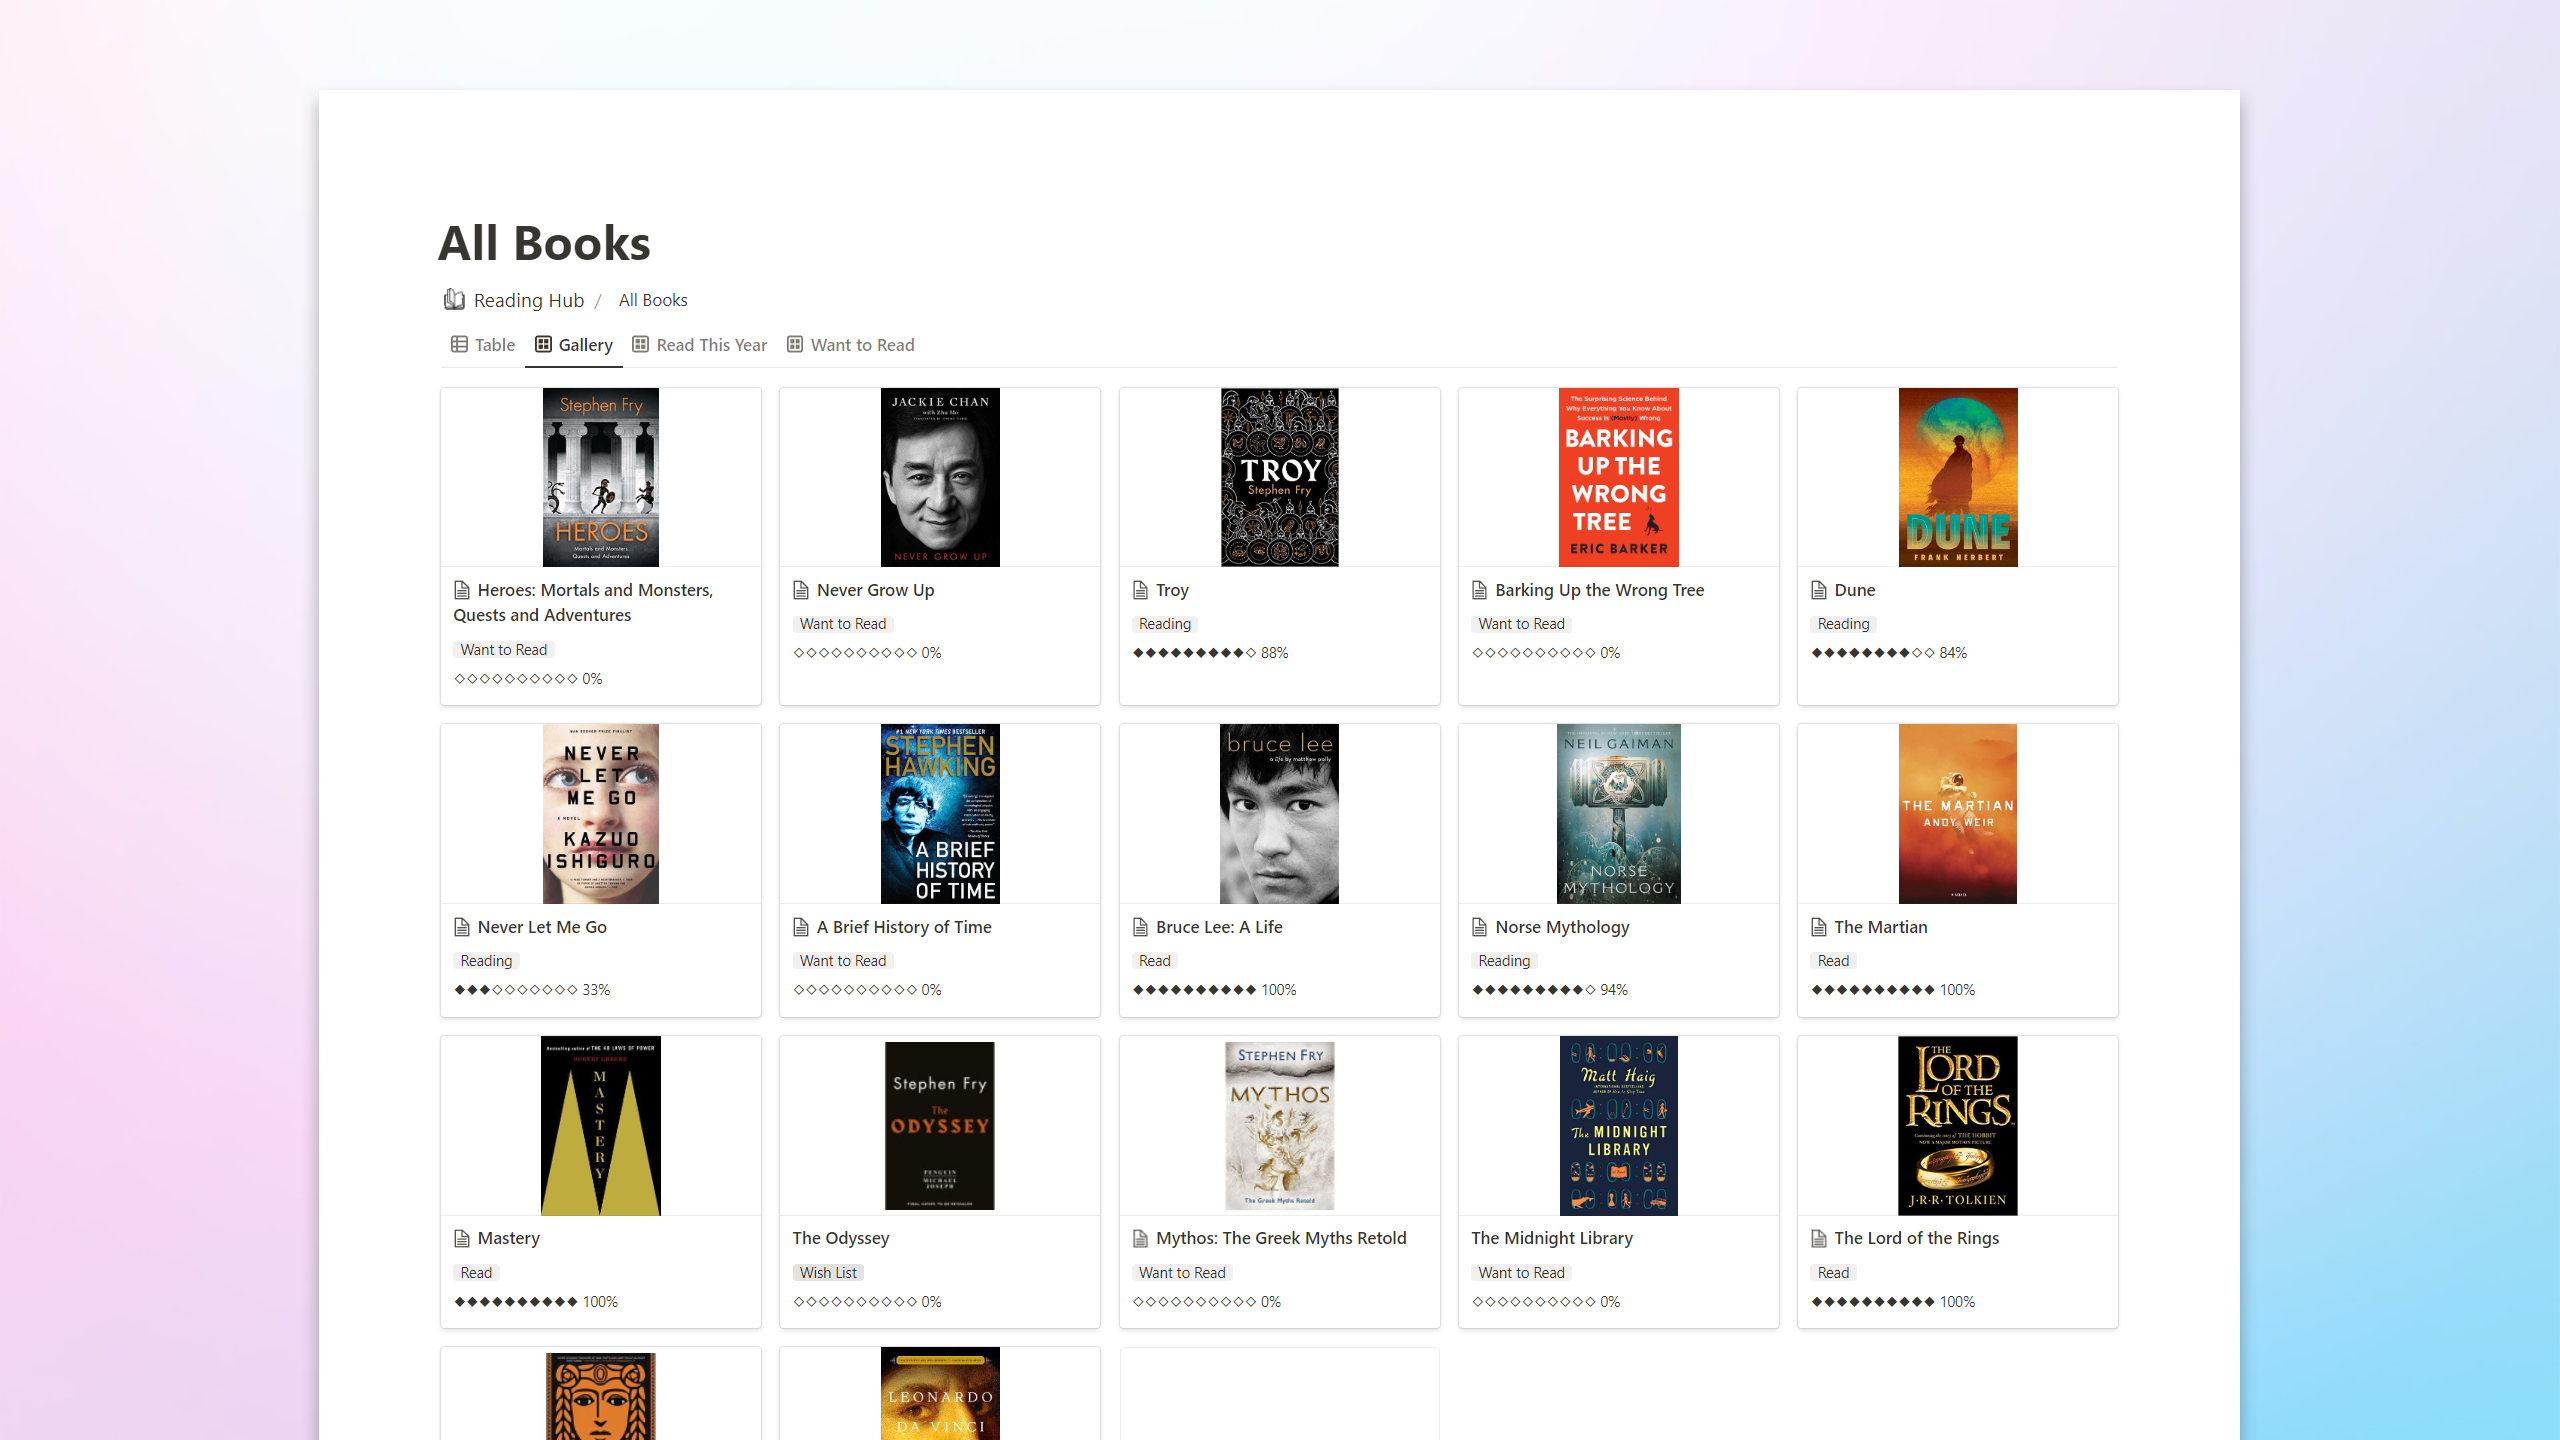The height and width of the screenshot is (1440, 2560).
Task: Click the Mythos book cover
Action: (x=1280, y=1126)
